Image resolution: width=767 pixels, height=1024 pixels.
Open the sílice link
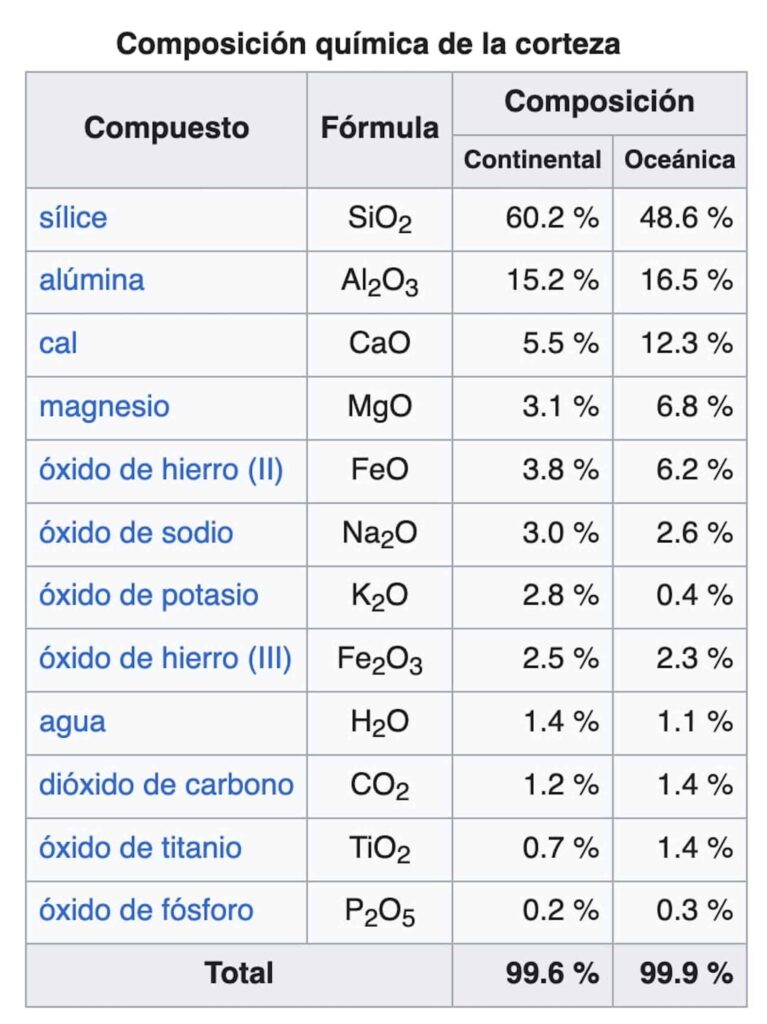[73, 218]
